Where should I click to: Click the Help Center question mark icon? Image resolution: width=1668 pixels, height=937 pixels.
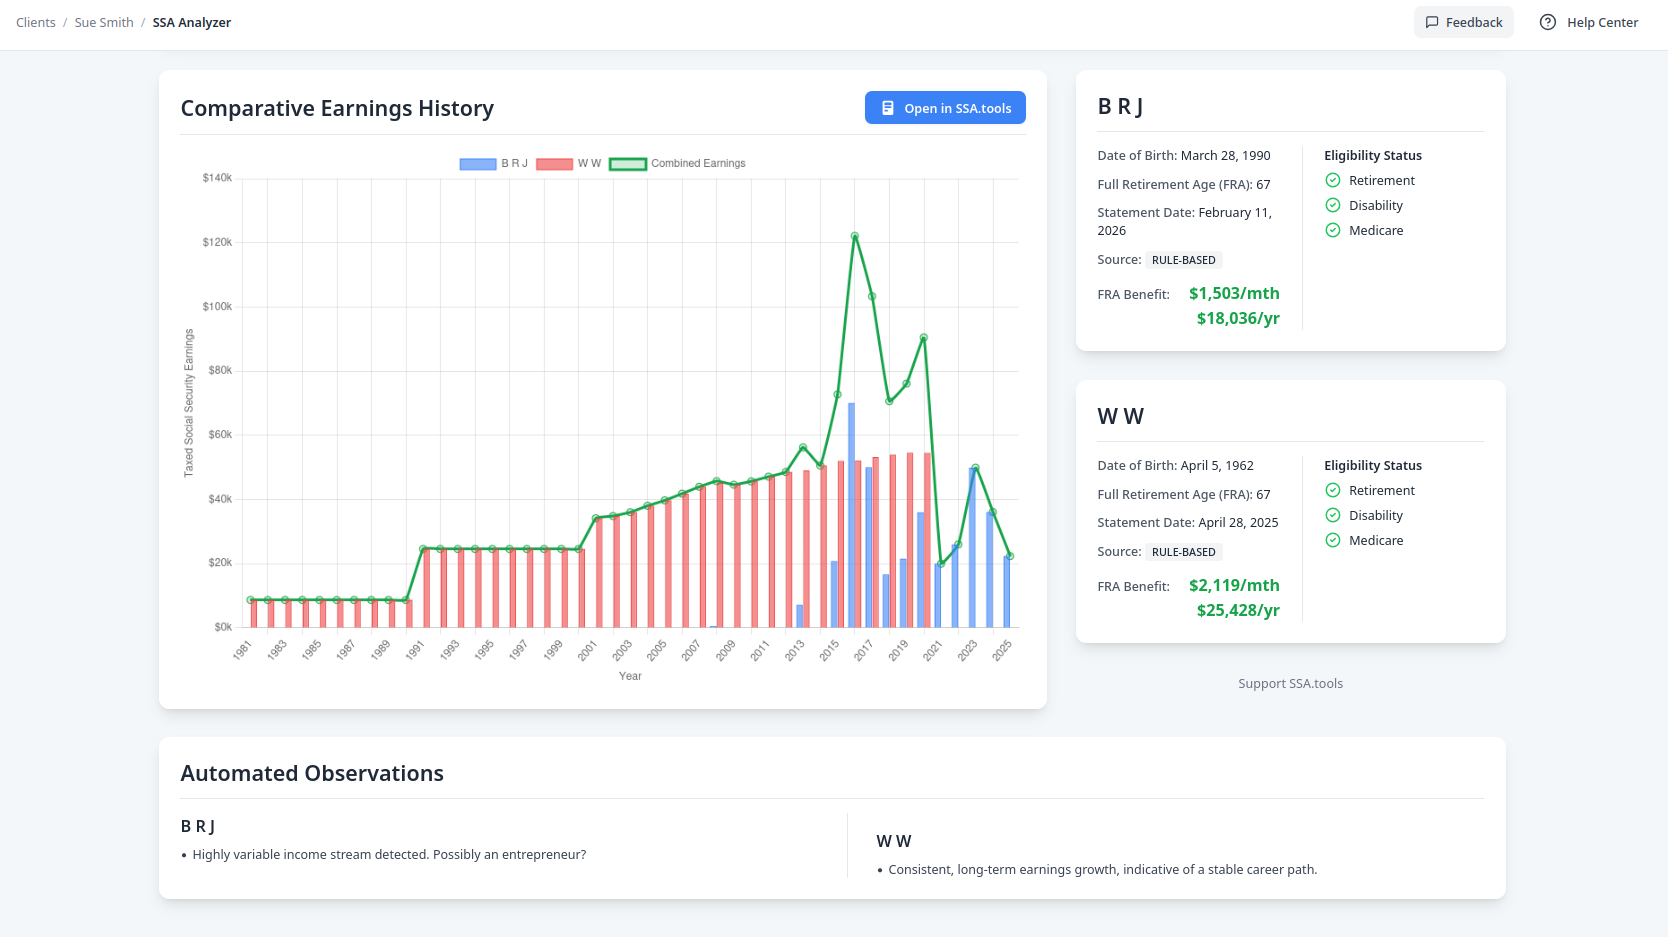1548,22
